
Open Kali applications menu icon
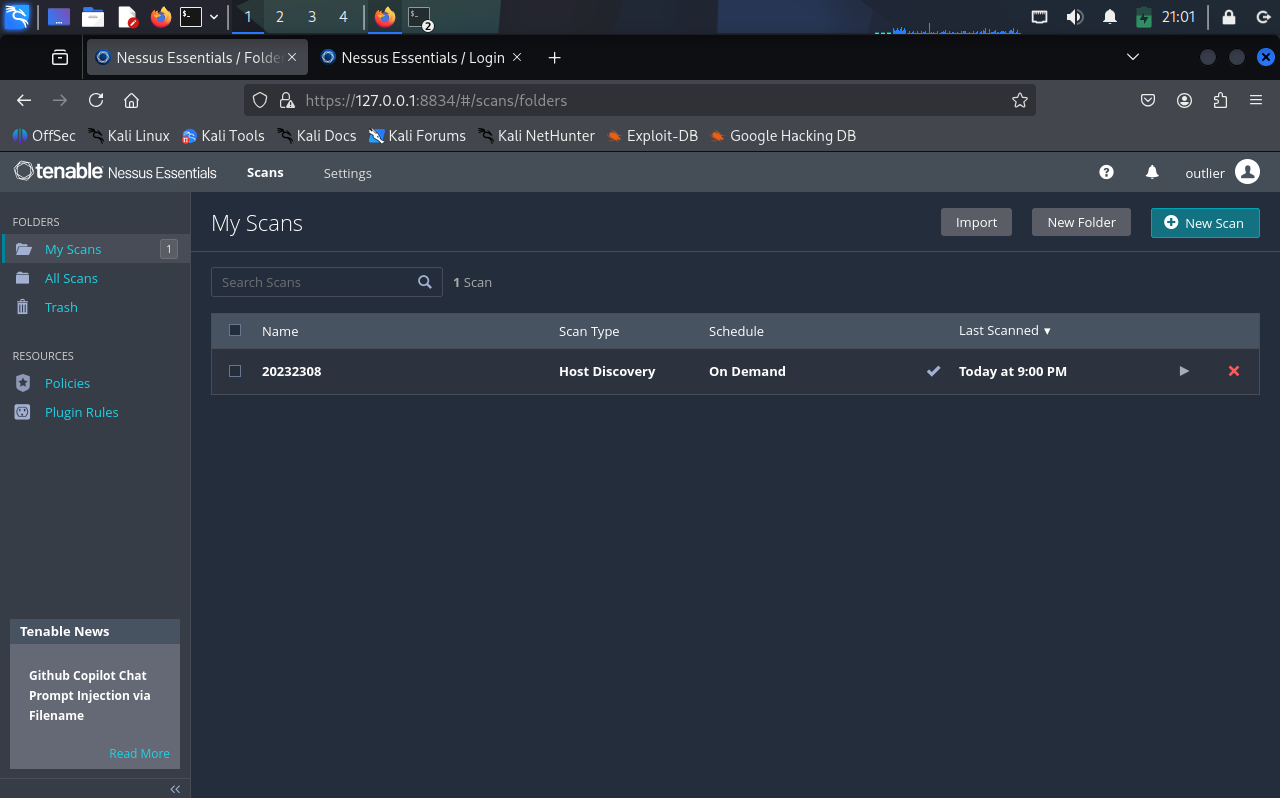point(17,17)
